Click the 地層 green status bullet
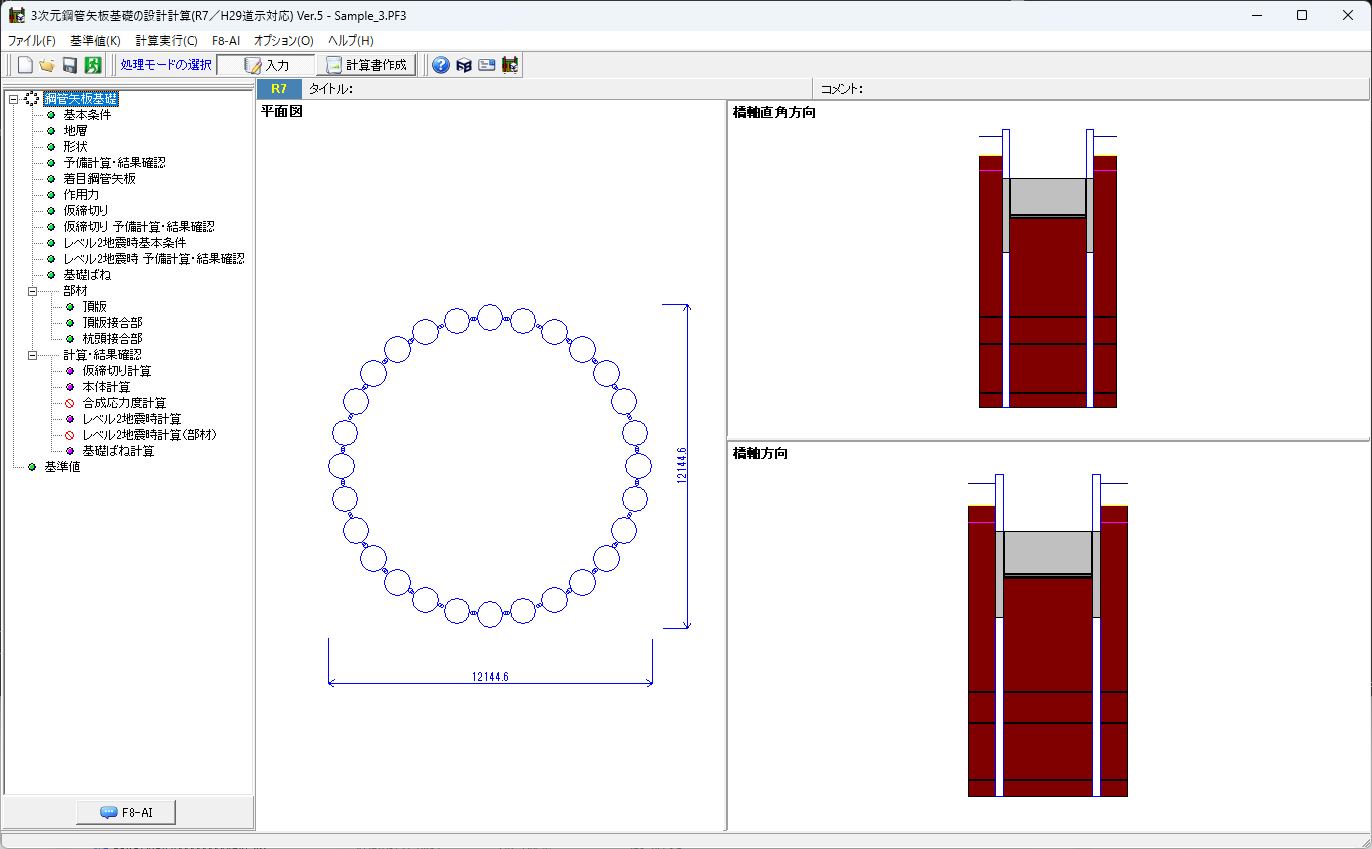1372x849 pixels. [x=51, y=131]
